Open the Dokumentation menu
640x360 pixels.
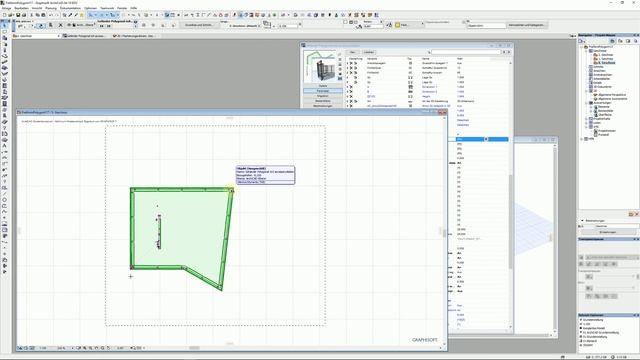(70, 8)
